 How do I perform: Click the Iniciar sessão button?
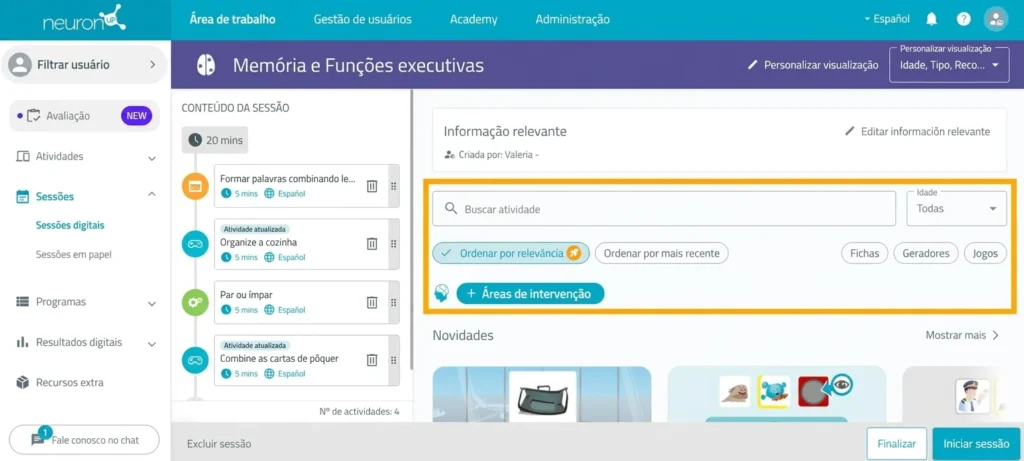tap(976, 443)
